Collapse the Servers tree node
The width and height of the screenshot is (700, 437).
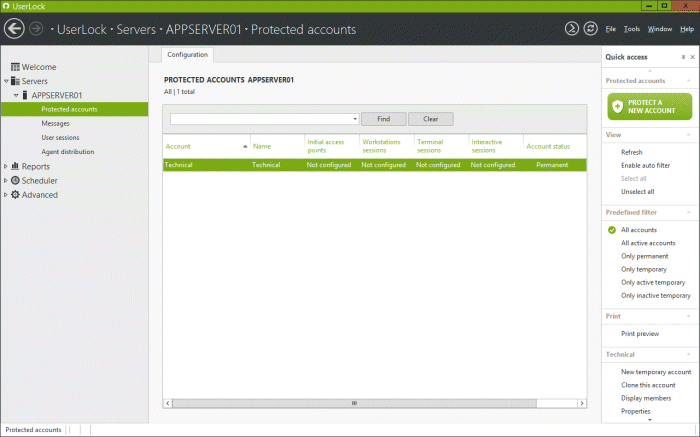pos(5,81)
